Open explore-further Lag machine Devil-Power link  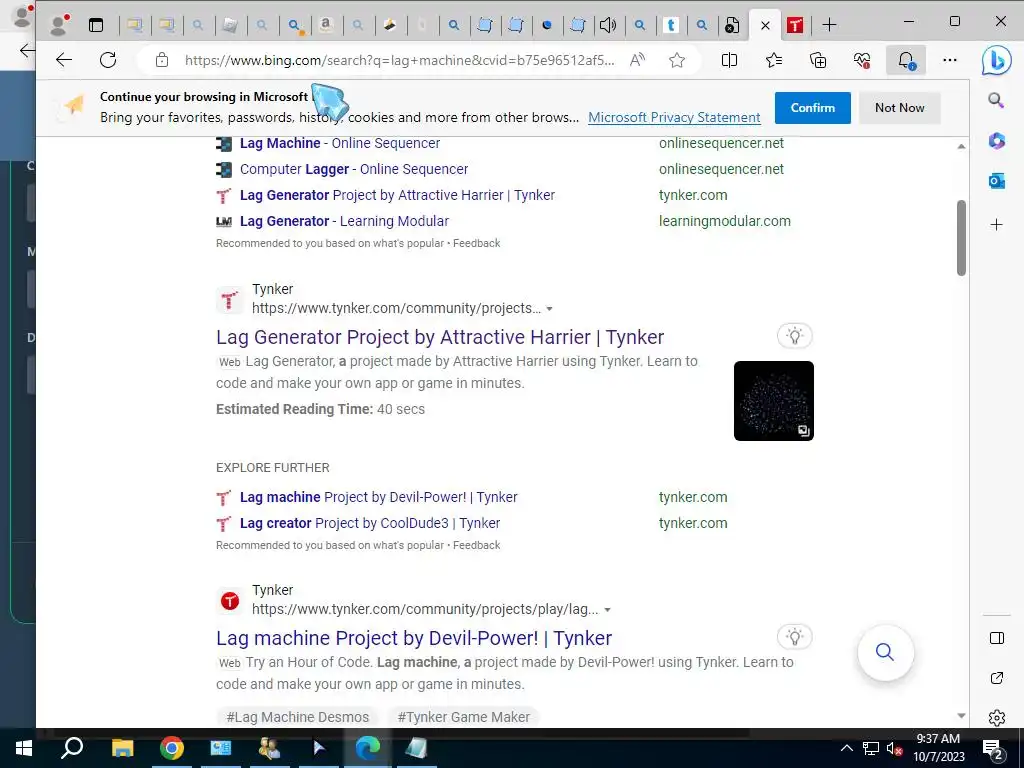point(378,497)
